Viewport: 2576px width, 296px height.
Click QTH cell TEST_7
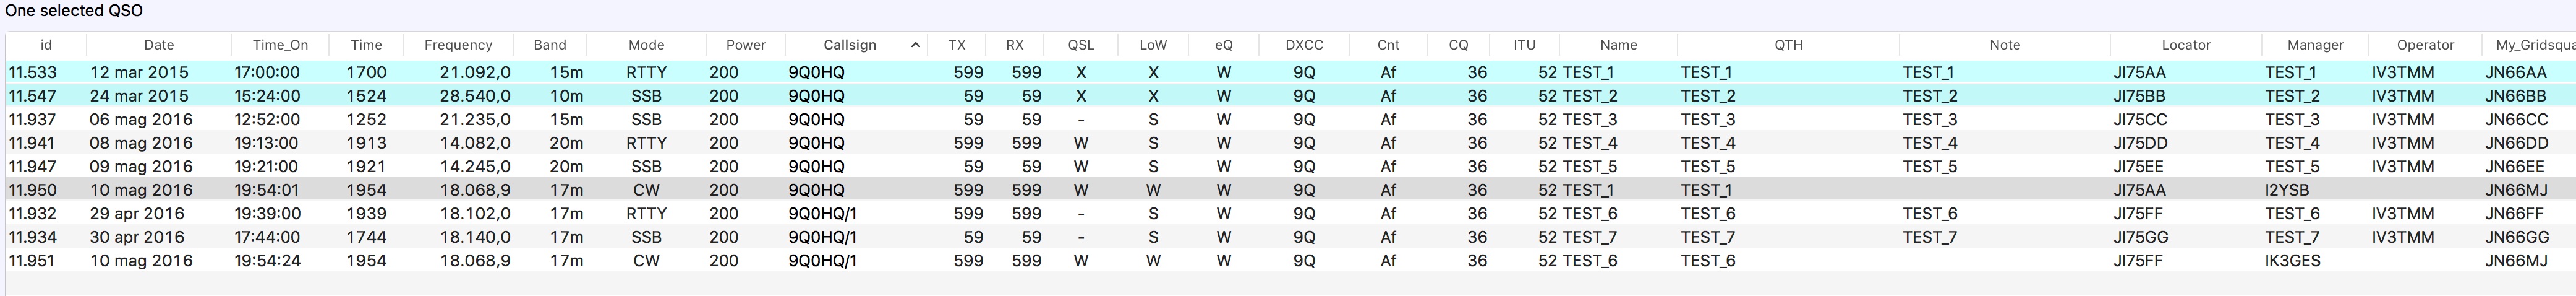pyautogui.click(x=1708, y=237)
